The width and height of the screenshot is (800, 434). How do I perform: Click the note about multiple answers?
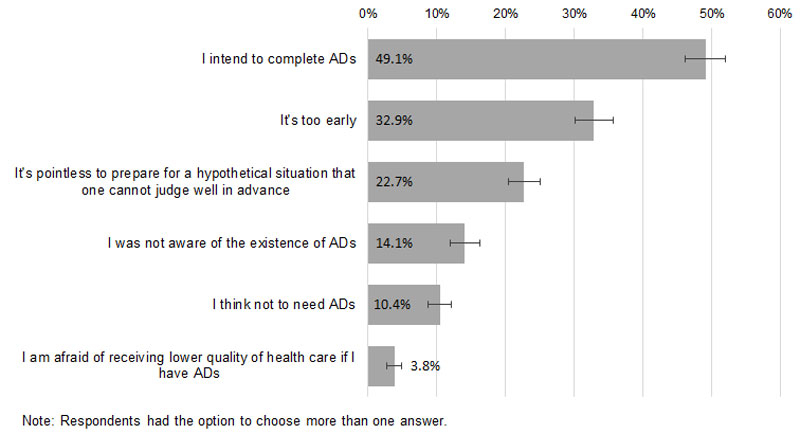234,420
